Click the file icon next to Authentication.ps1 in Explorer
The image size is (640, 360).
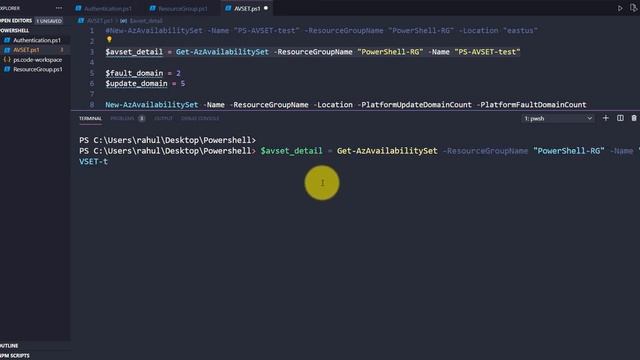coord(7,40)
